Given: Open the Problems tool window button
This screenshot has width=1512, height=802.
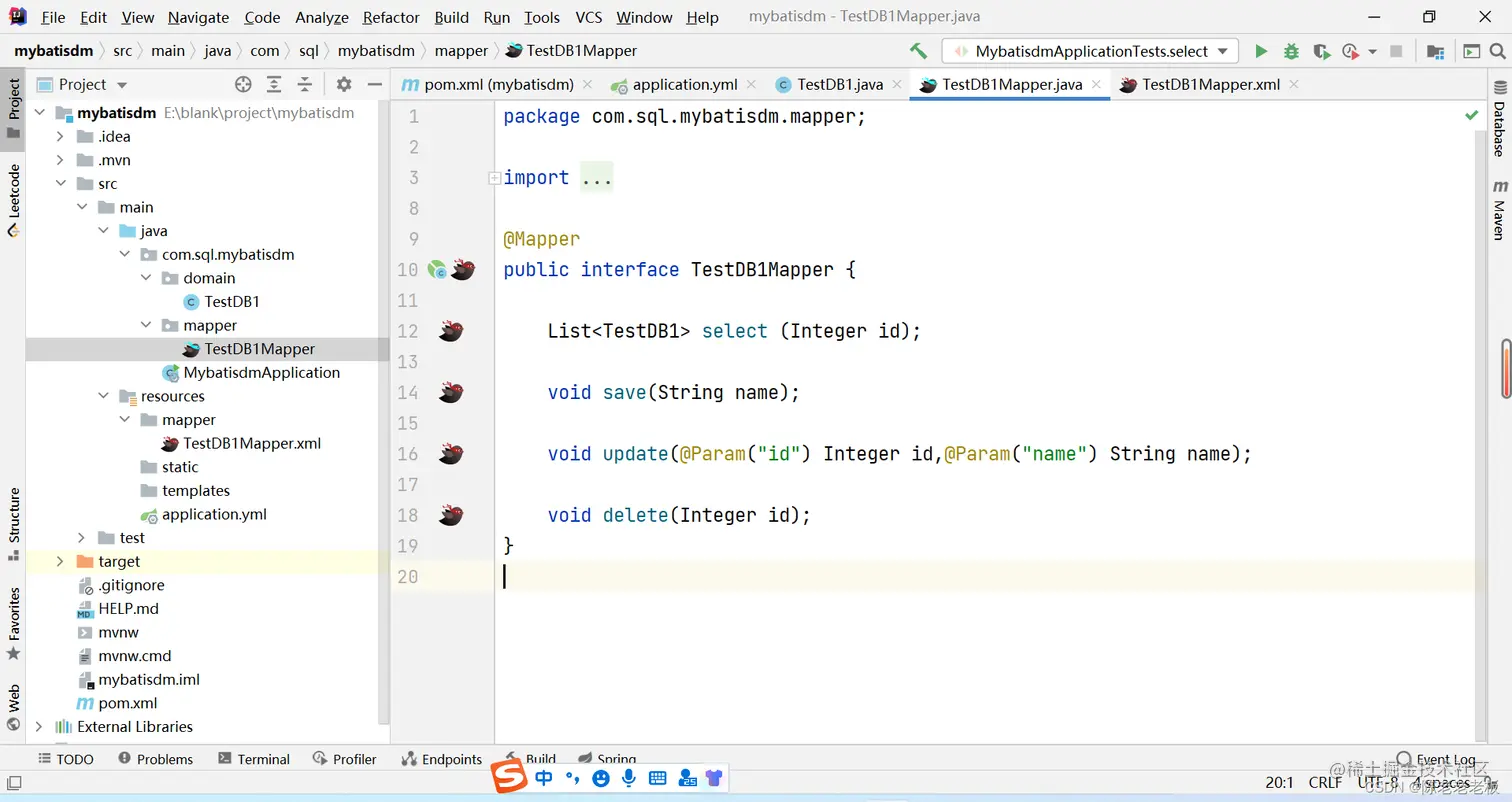Looking at the screenshot, I should 155,759.
